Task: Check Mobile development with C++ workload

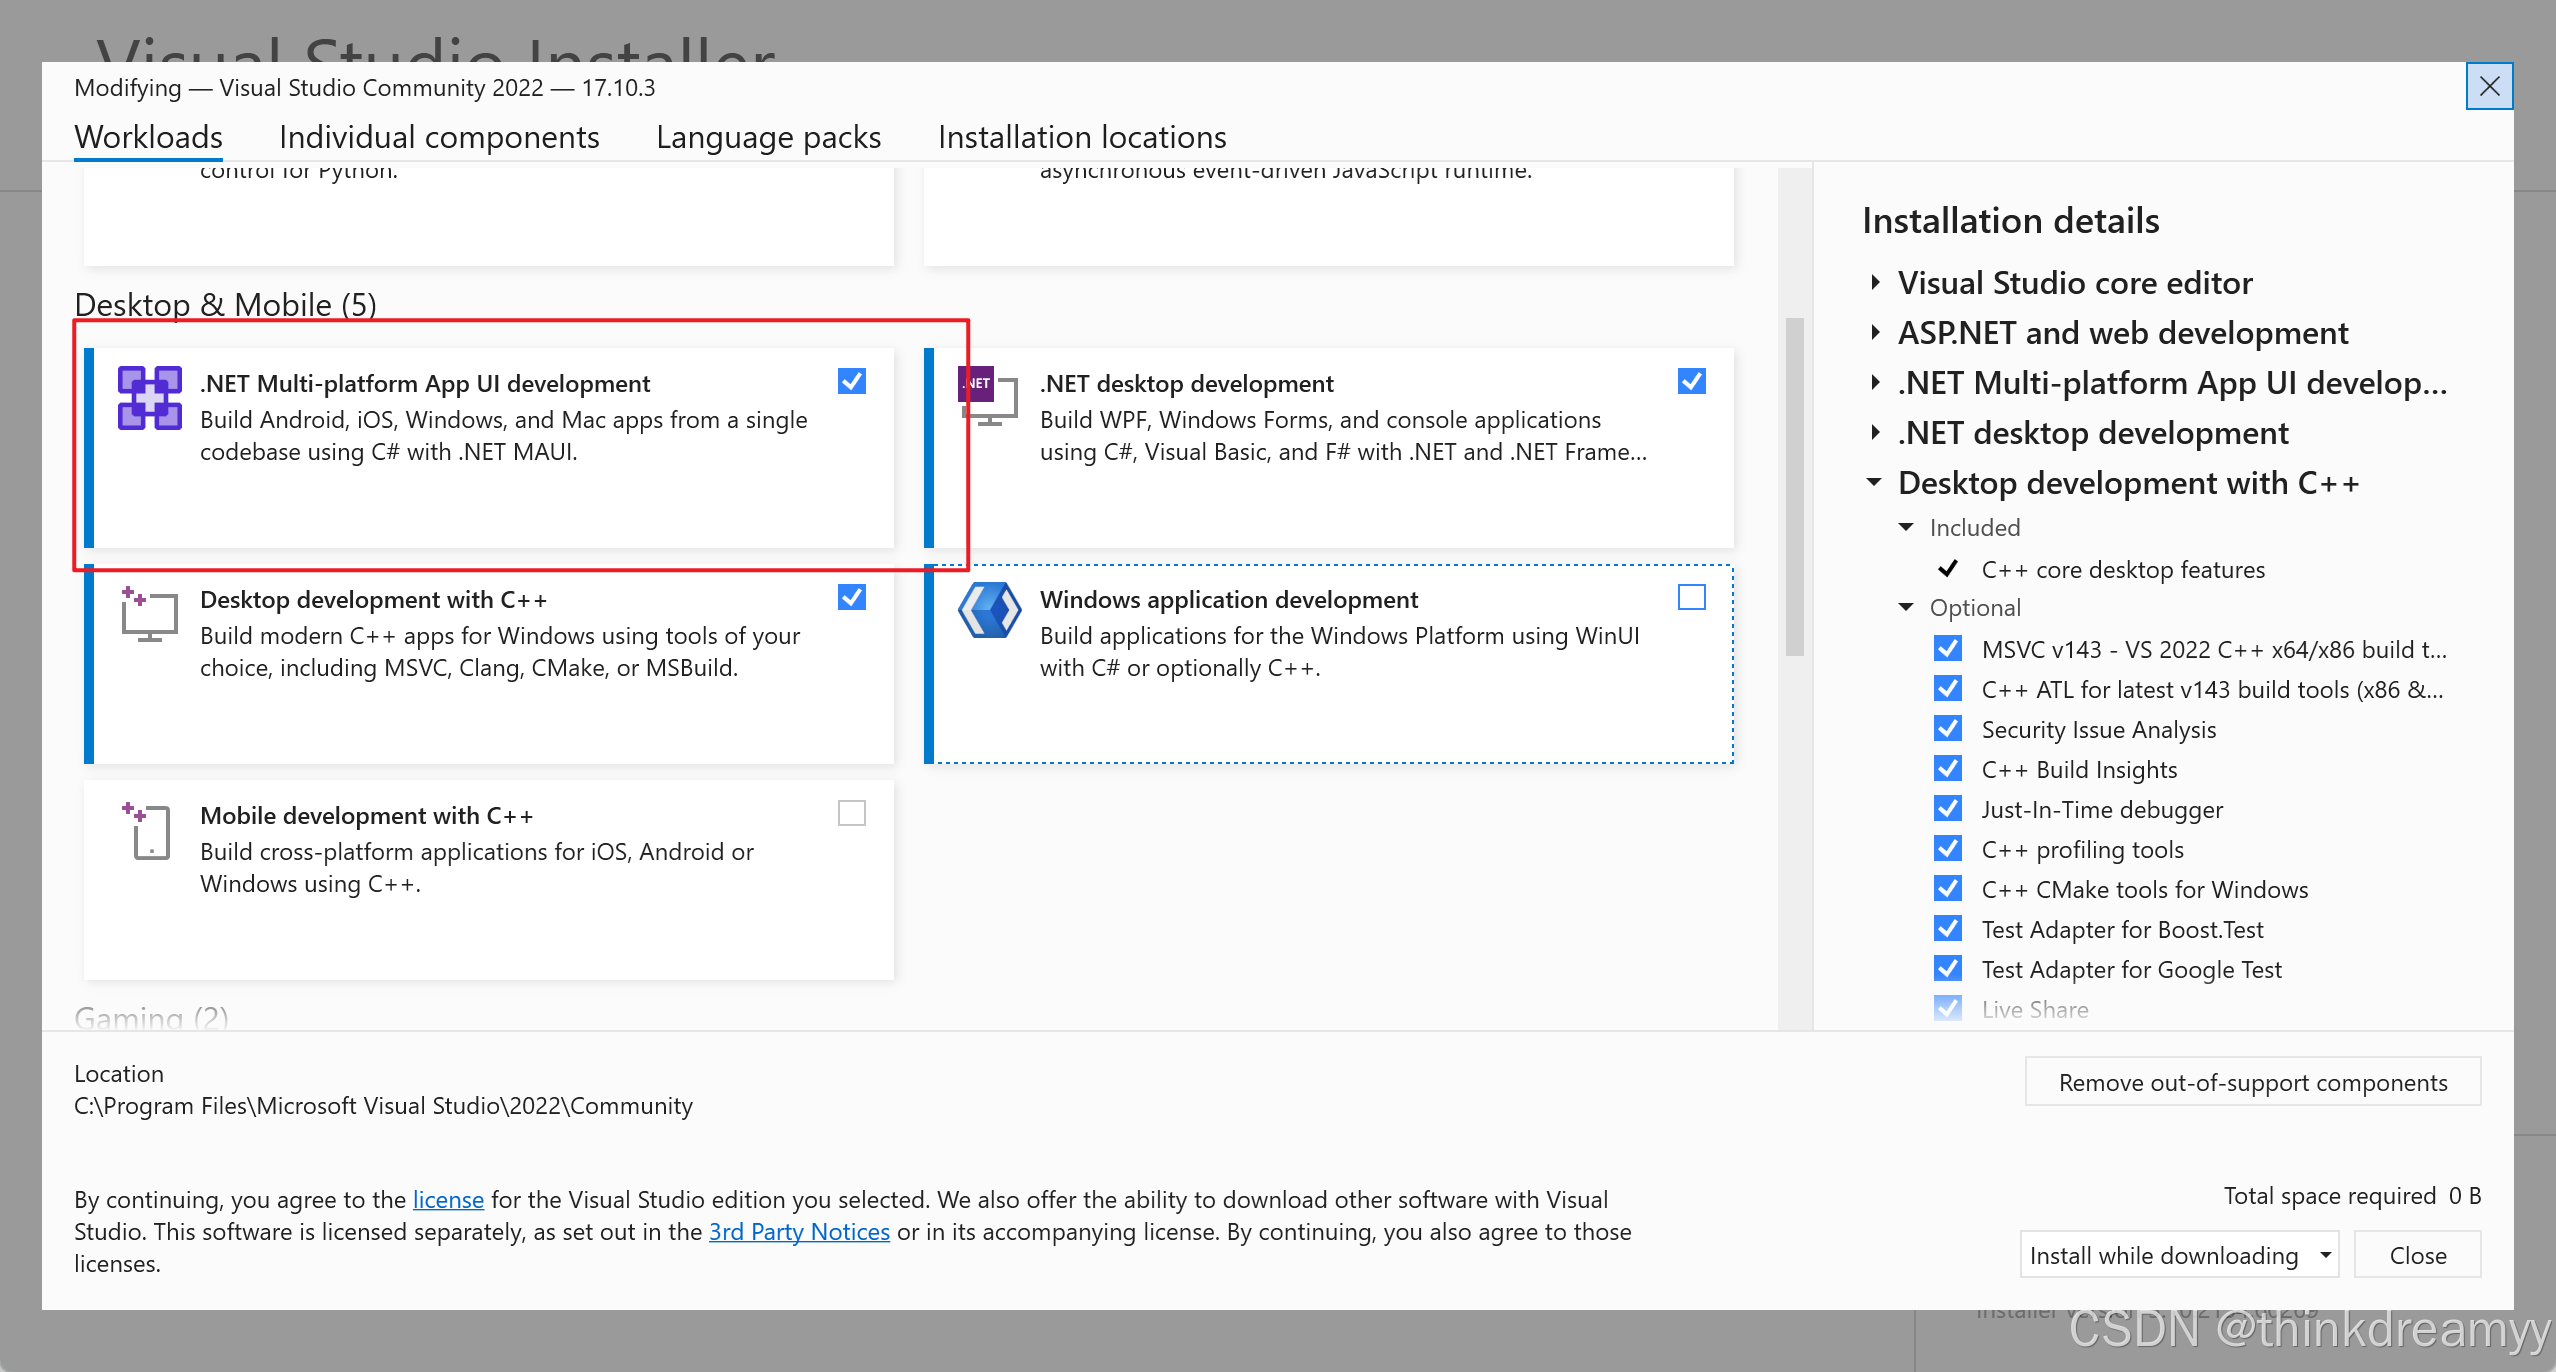Action: (852, 813)
